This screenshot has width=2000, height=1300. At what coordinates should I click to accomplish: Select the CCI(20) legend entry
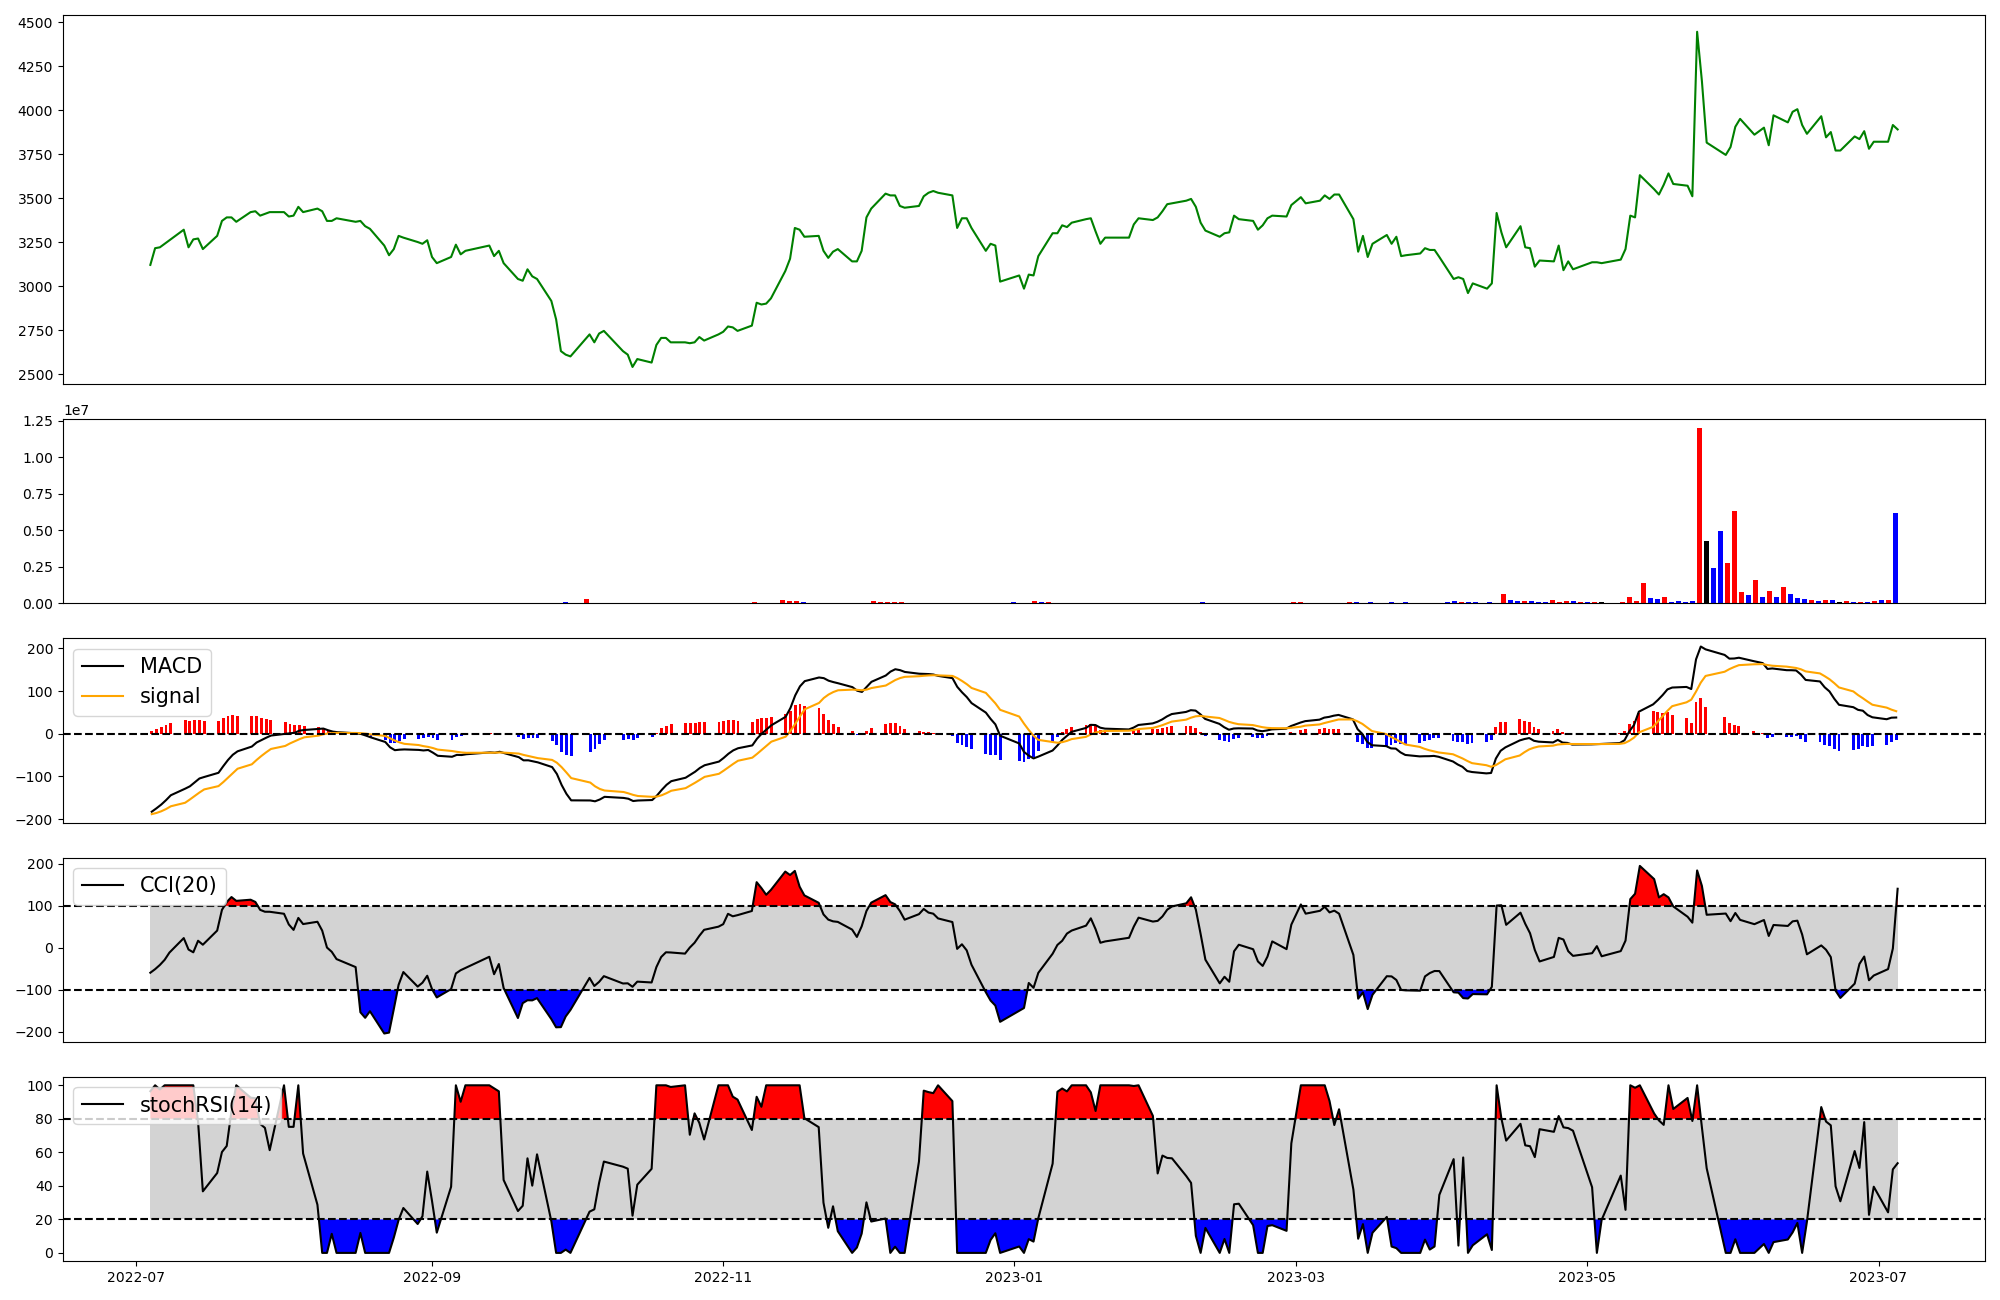click(x=177, y=885)
